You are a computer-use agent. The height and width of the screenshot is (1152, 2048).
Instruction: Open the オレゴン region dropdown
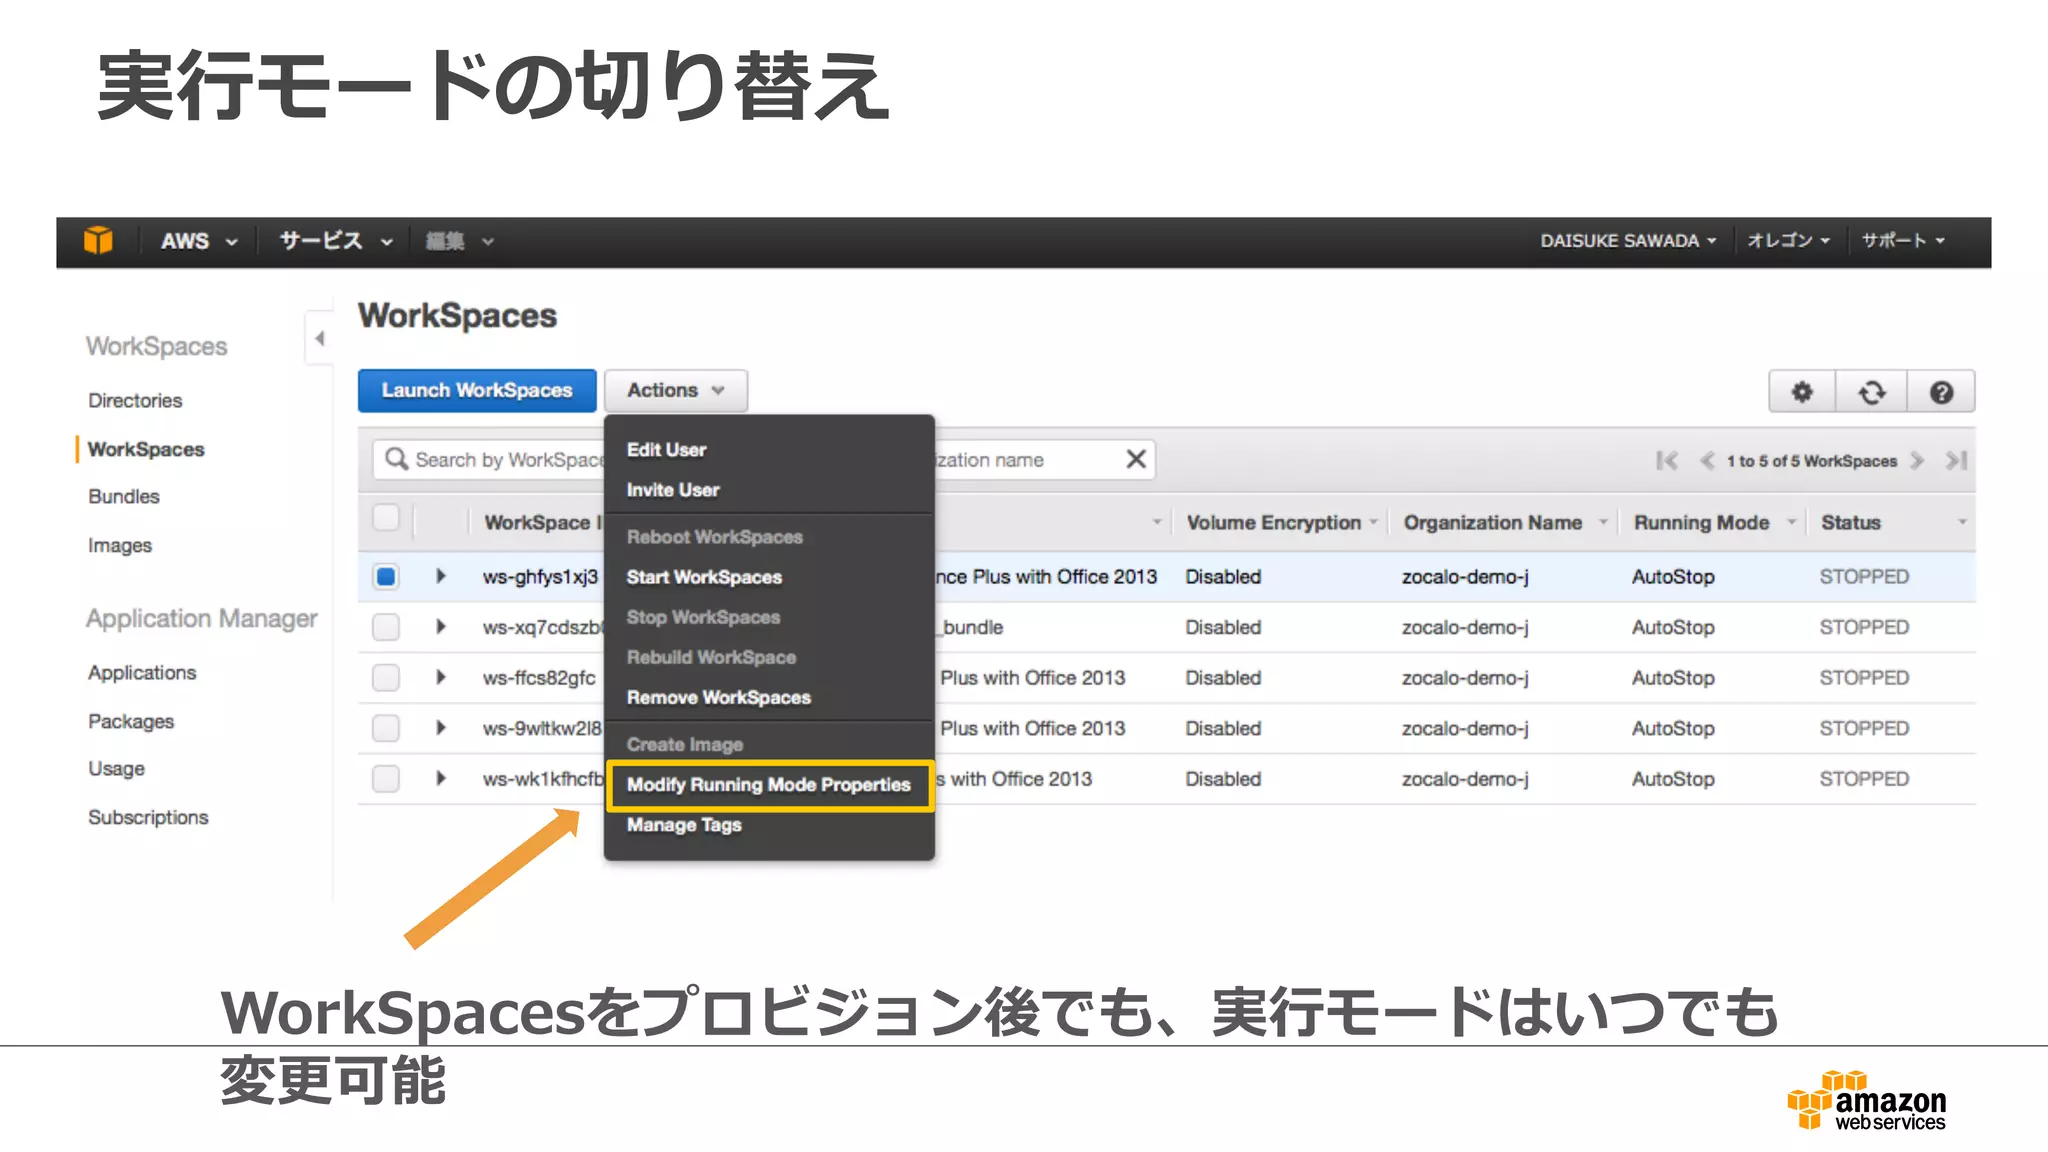1787,241
